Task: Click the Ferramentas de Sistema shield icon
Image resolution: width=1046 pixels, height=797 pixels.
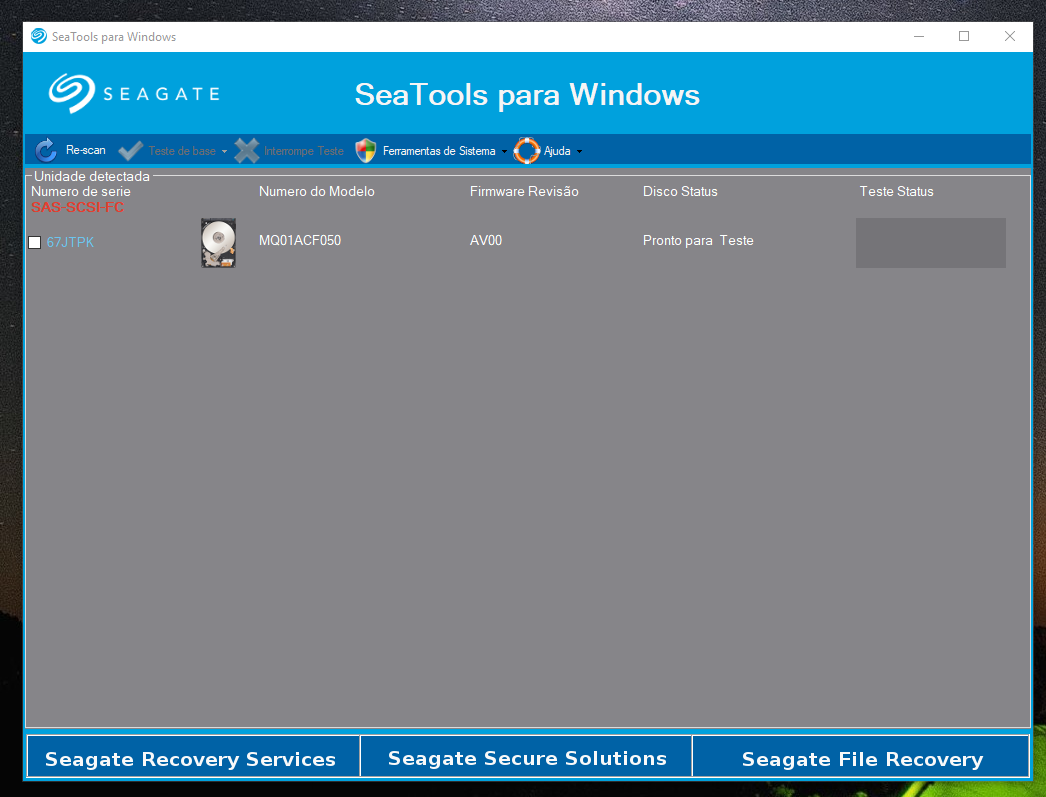Action: tap(366, 151)
